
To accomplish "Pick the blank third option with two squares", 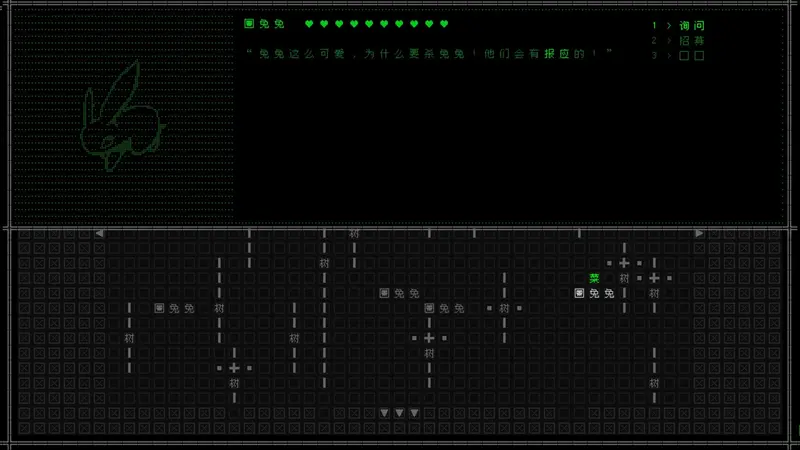I will [x=692, y=56].
